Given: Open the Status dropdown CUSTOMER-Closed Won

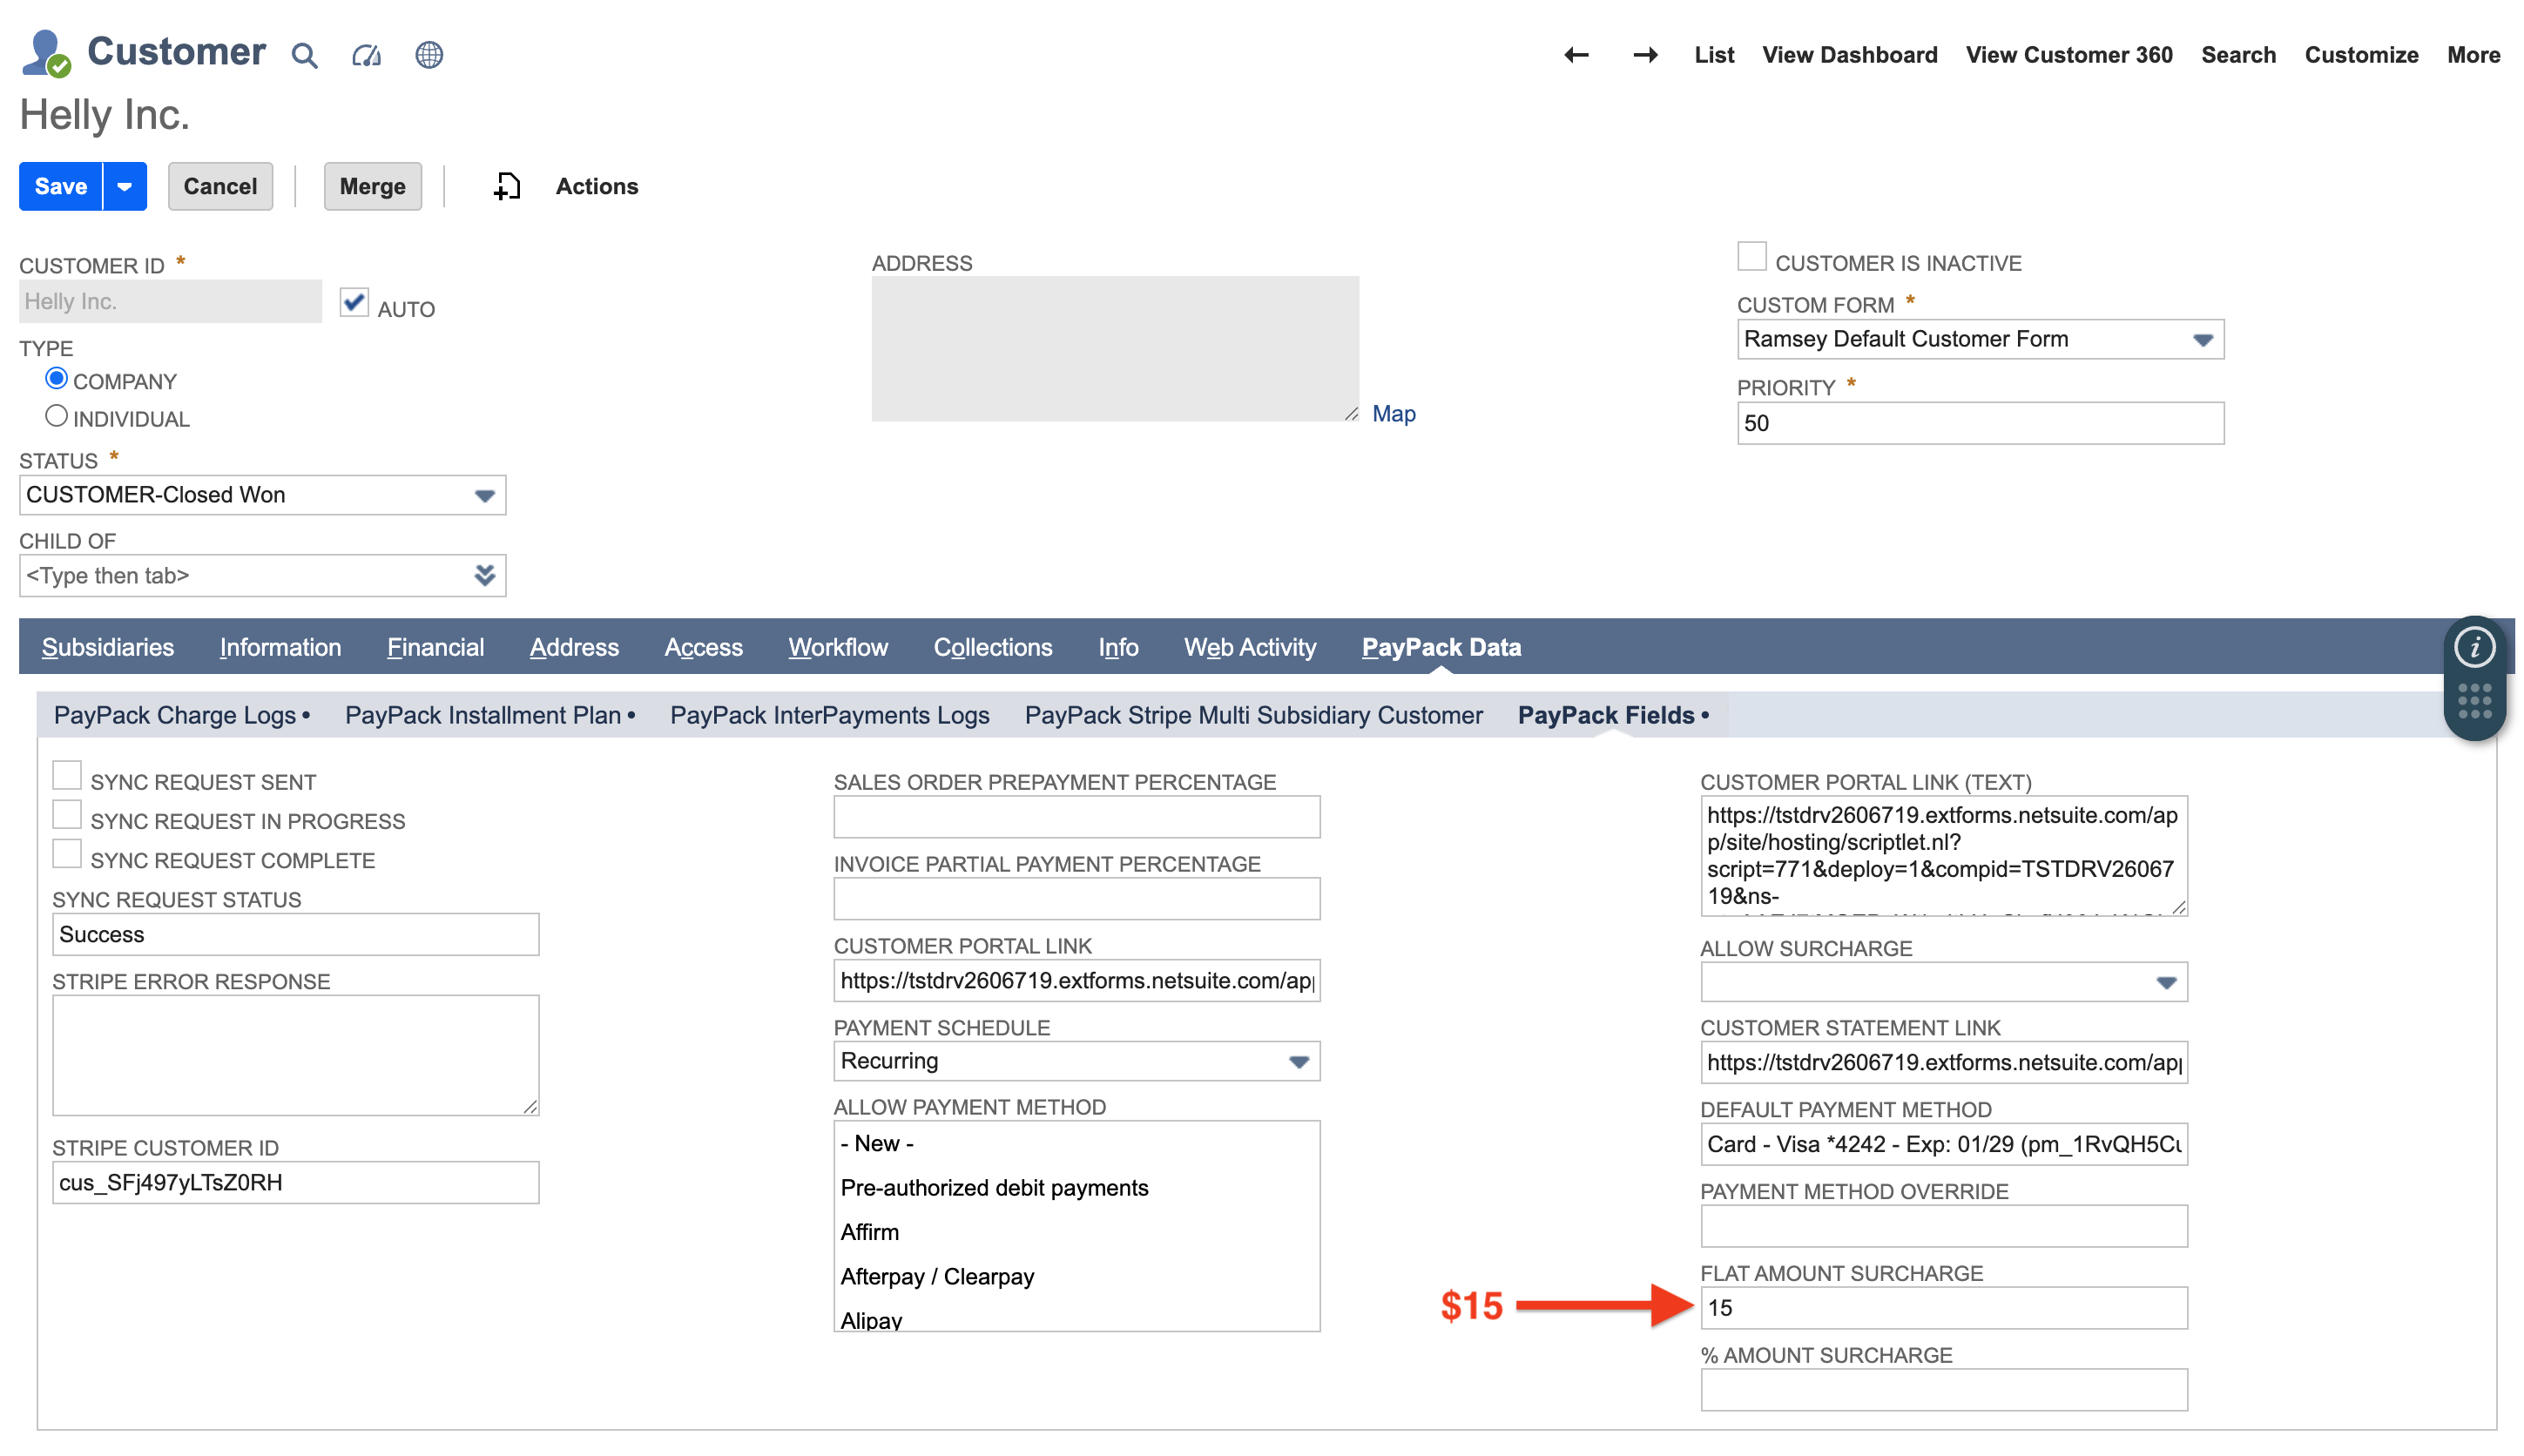Looking at the screenshot, I should (262, 495).
